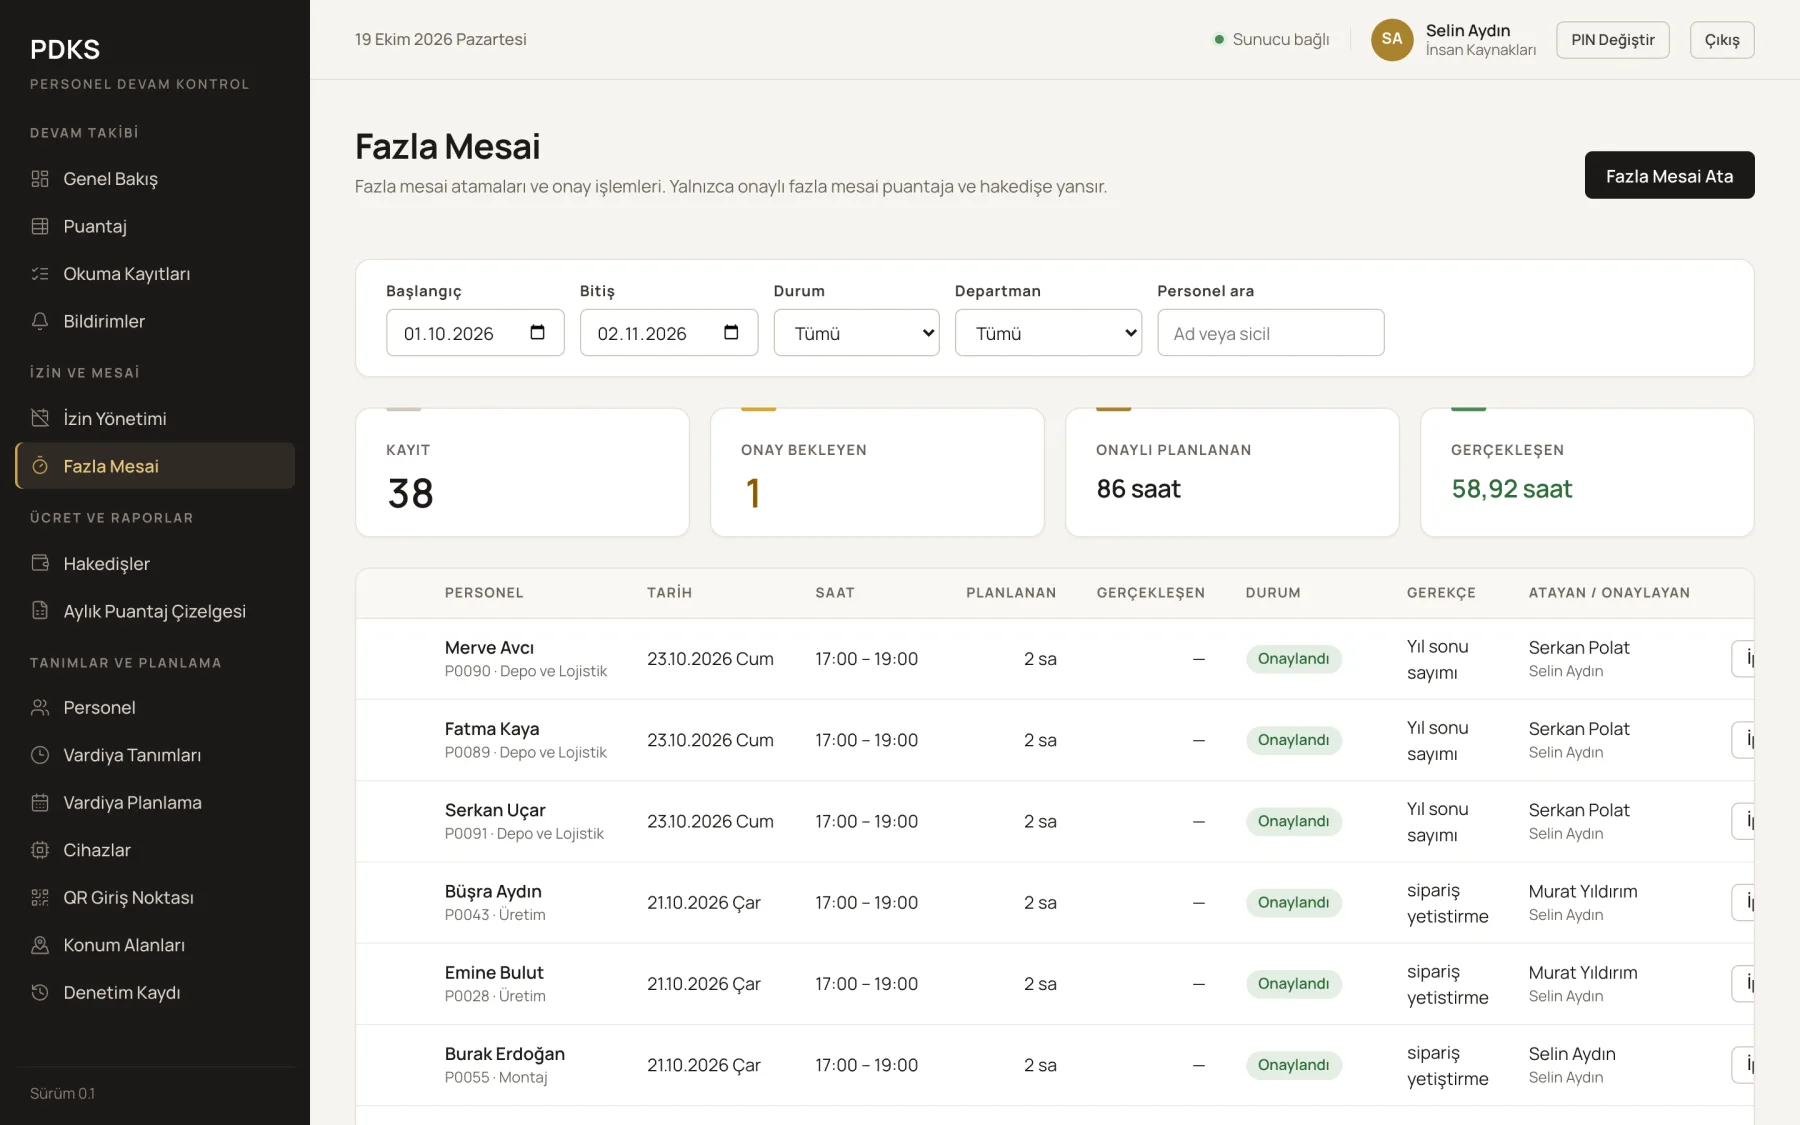The height and width of the screenshot is (1125, 1800).
Task: Click the QR Giriş Noktası QR icon
Action: click(x=40, y=897)
